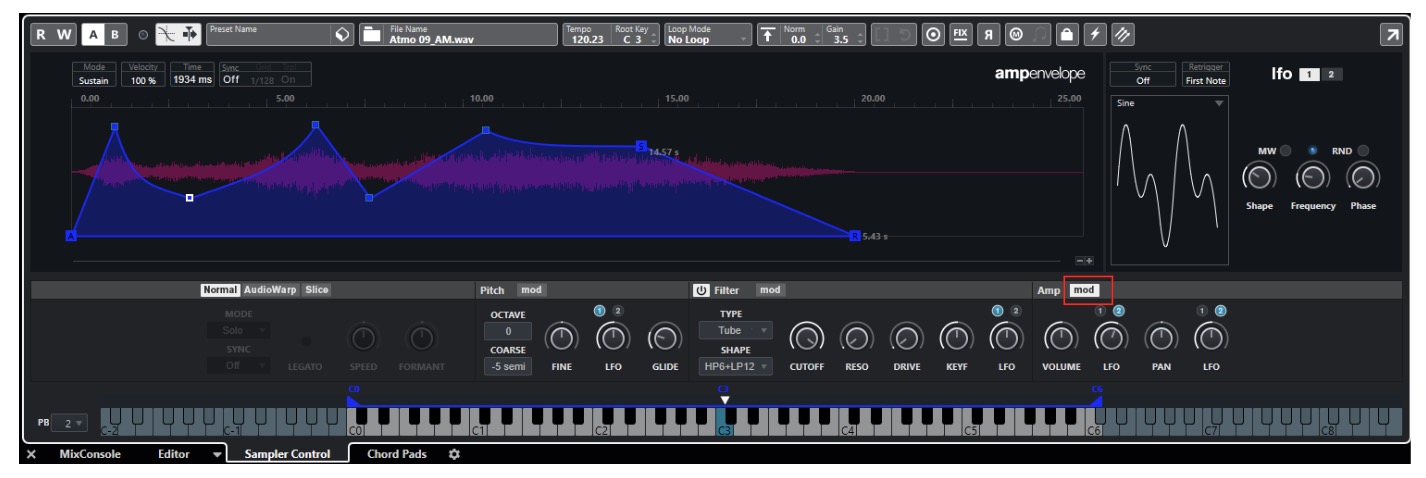
Task: Click the lock icon in toolbar
Action: pos(1066,34)
